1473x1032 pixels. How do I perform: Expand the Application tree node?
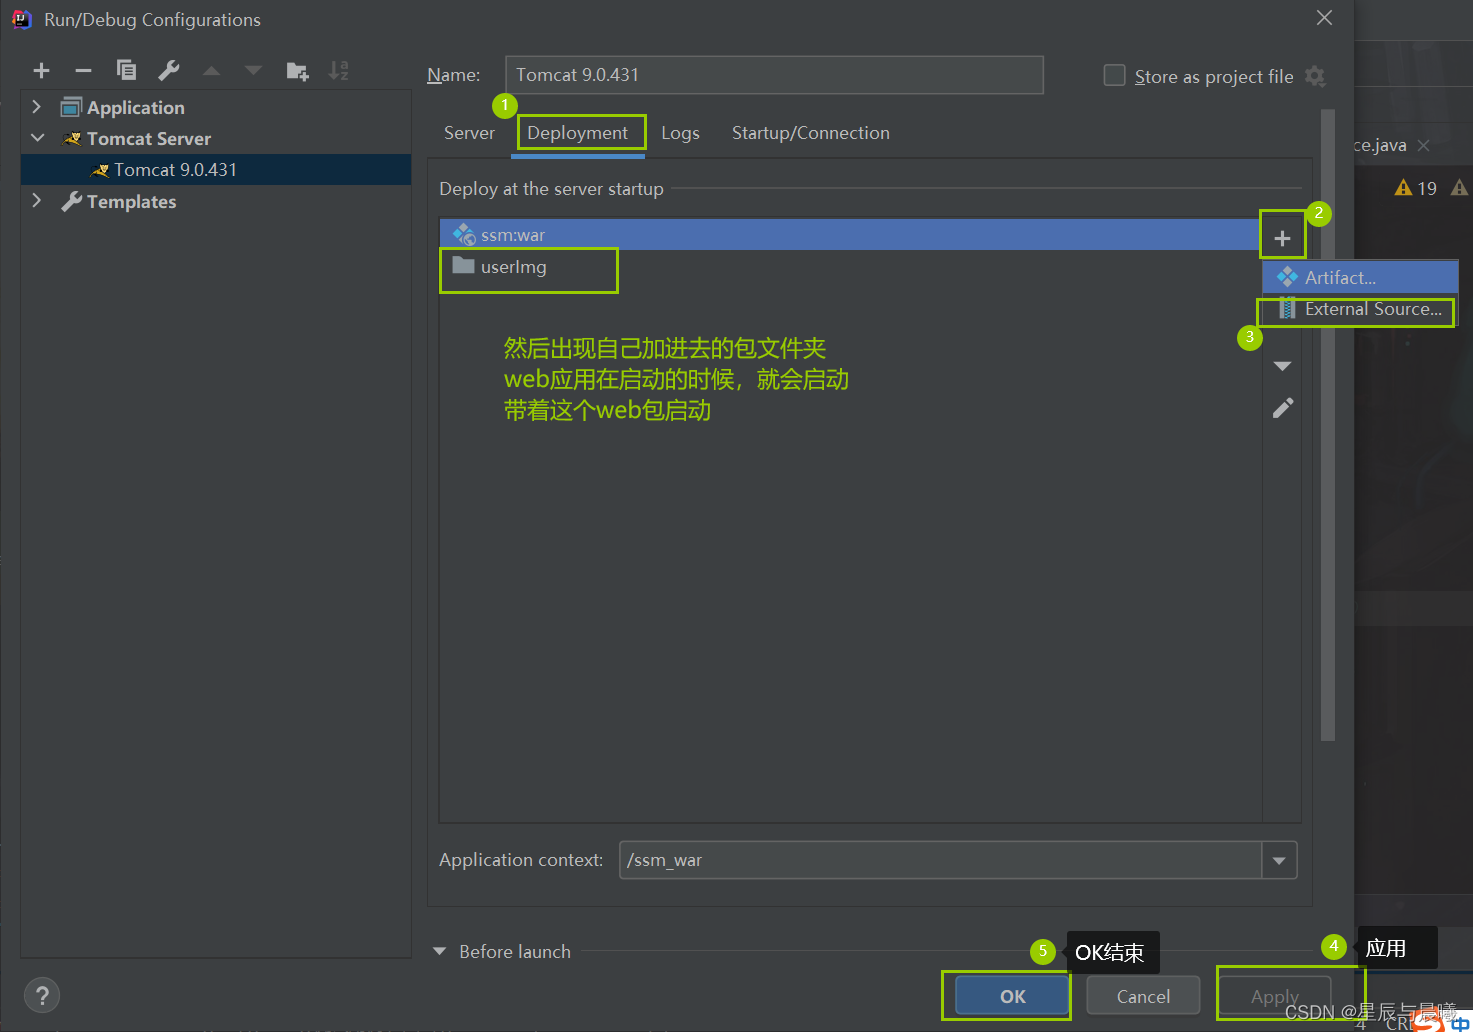pyautogui.click(x=37, y=107)
